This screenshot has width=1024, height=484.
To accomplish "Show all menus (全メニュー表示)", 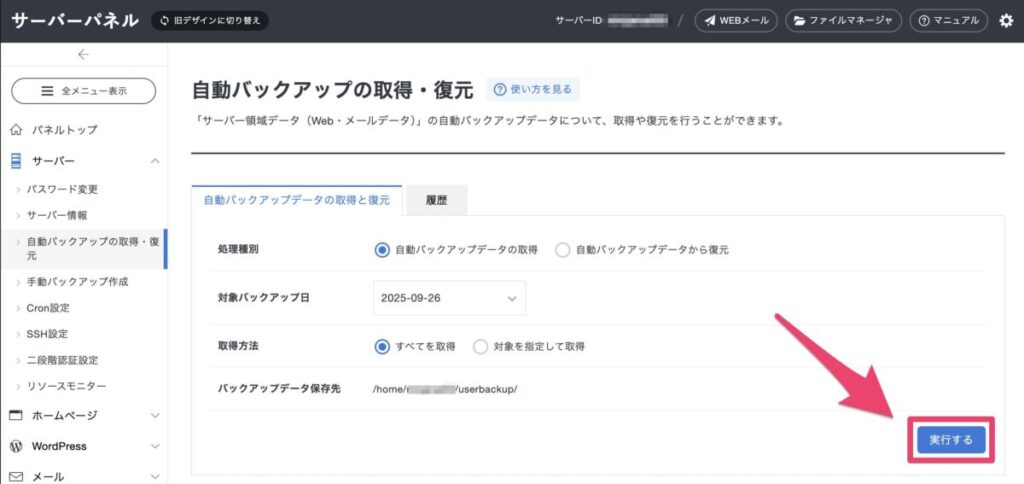I will [x=84, y=91].
